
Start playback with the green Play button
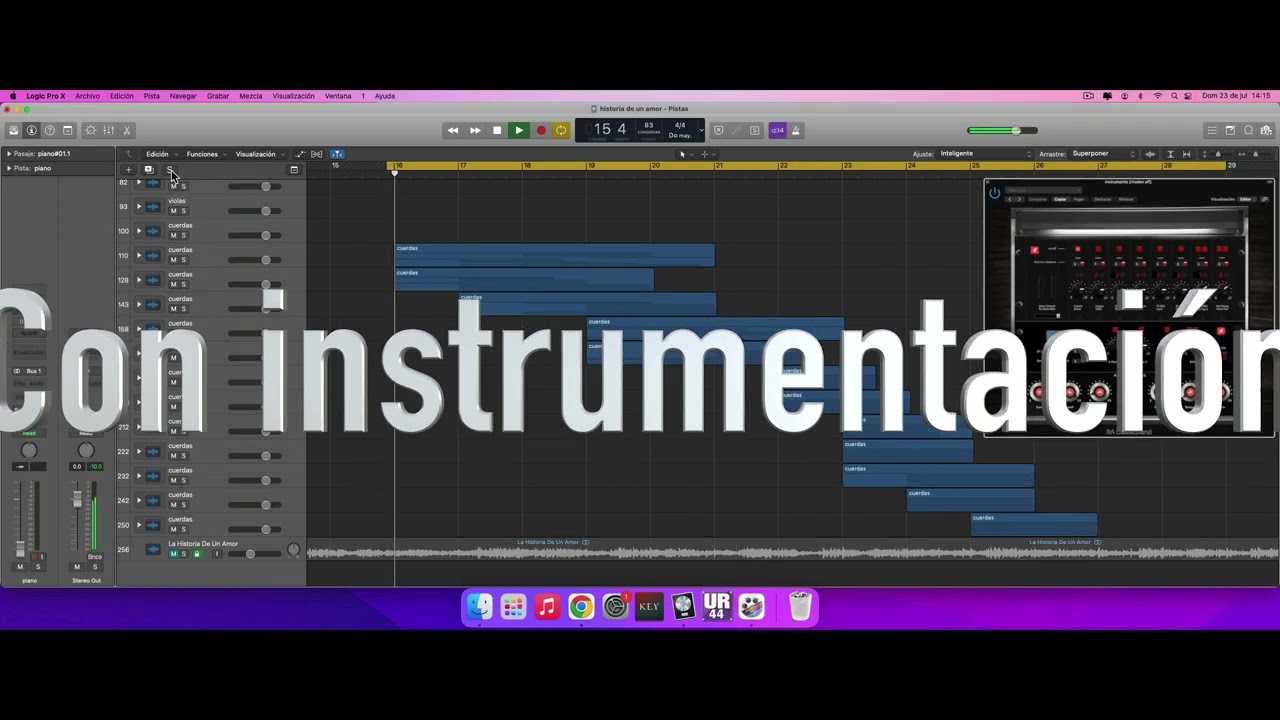[519, 130]
